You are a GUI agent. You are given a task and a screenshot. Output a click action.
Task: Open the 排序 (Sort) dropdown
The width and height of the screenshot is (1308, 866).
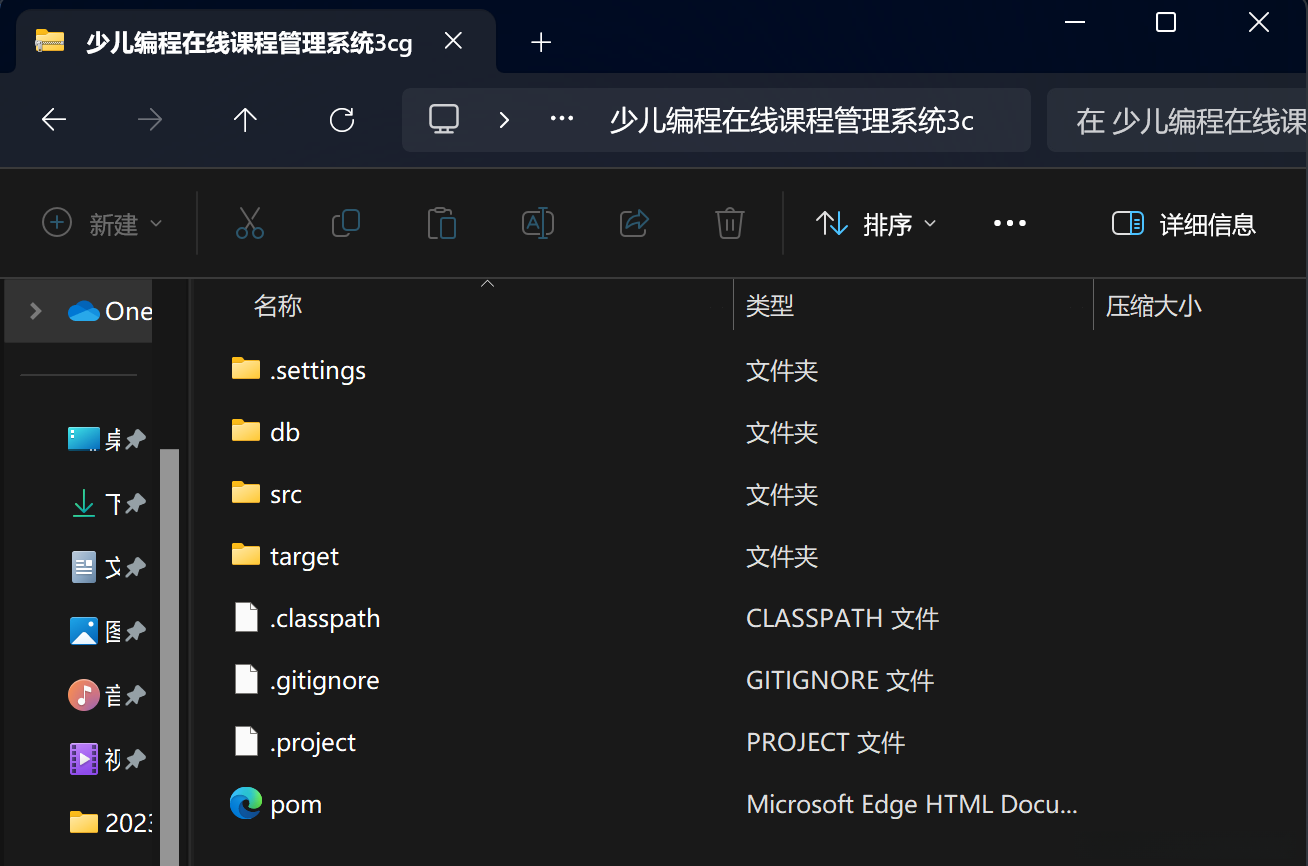876,224
